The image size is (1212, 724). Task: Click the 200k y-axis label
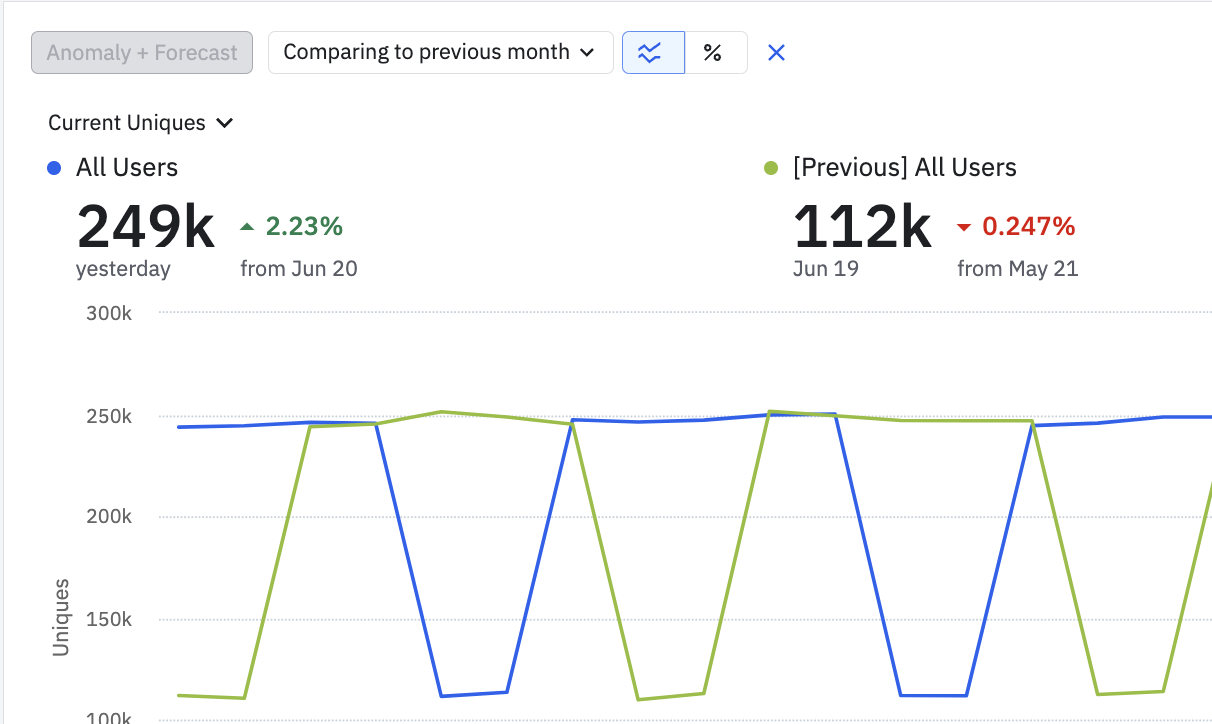[x=109, y=518]
